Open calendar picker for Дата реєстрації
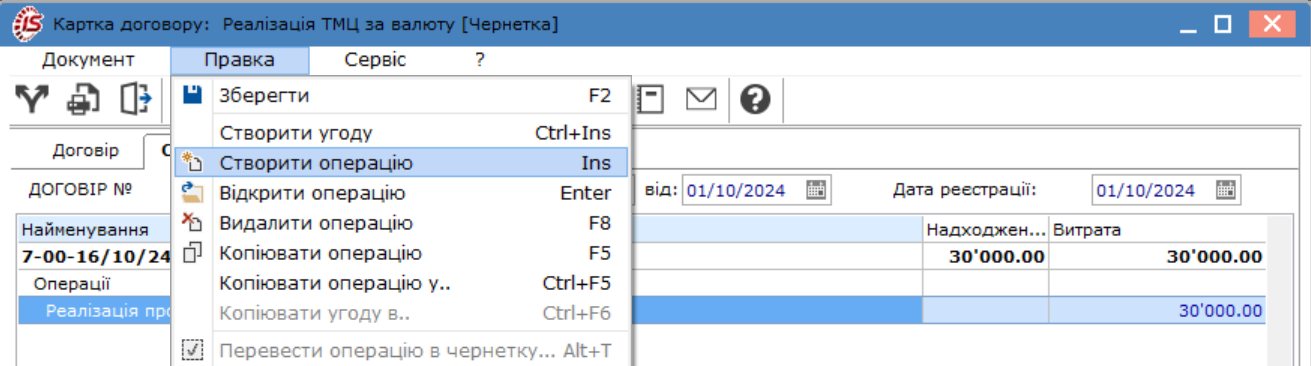Viewport: 1311px width, 366px height. (1226, 190)
